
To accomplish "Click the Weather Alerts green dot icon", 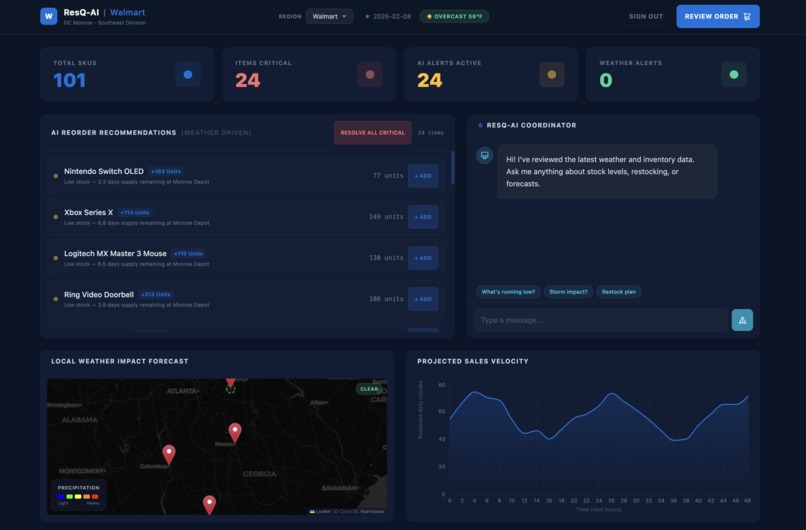I will click(734, 75).
